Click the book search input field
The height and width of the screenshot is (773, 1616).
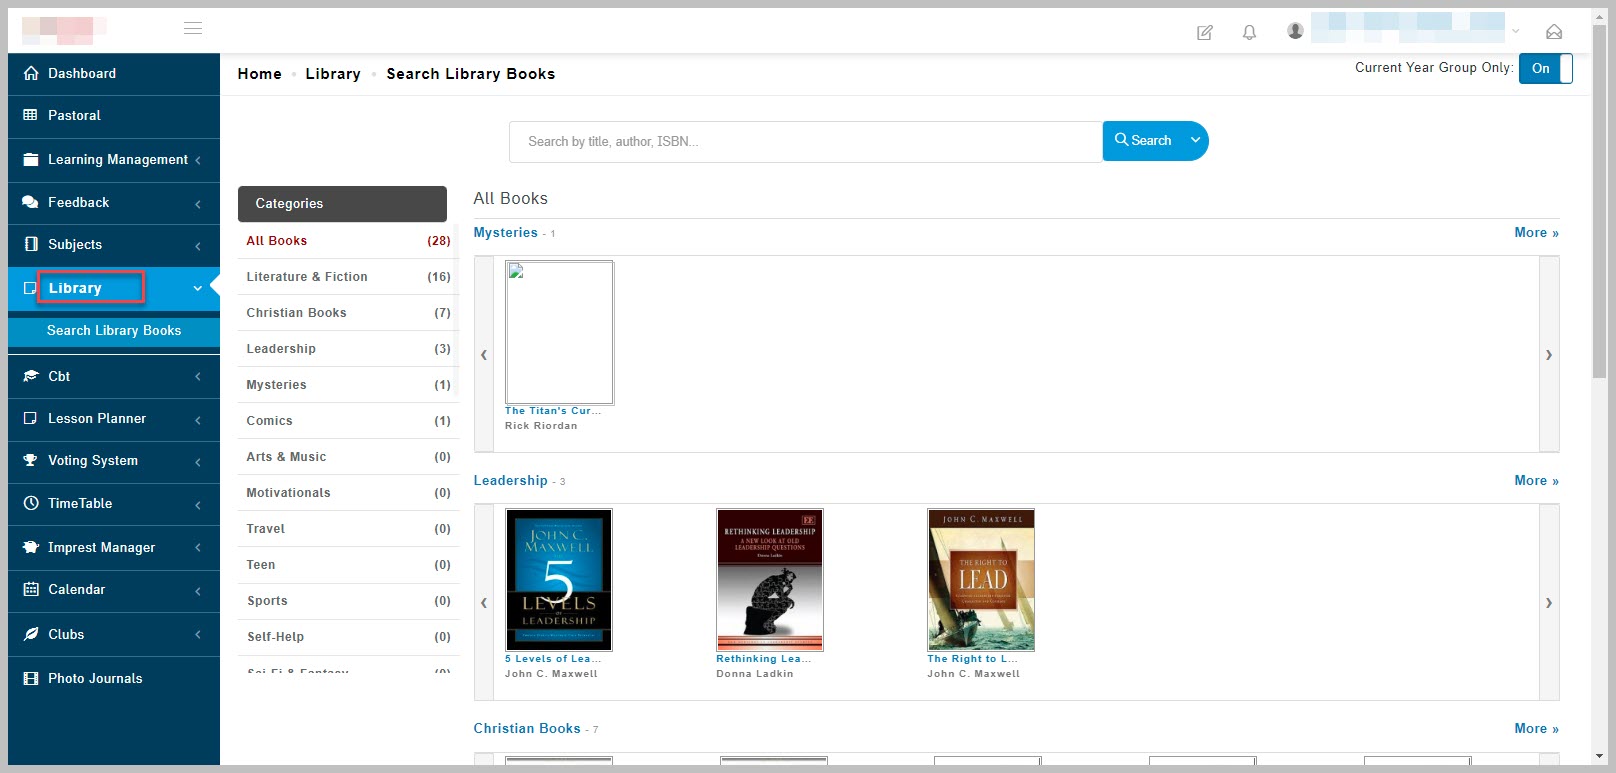pyautogui.click(x=806, y=142)
